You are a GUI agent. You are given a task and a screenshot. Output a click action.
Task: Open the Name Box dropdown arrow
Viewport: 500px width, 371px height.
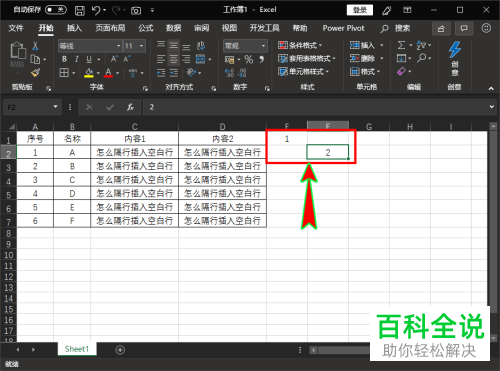tap(55, 107)
